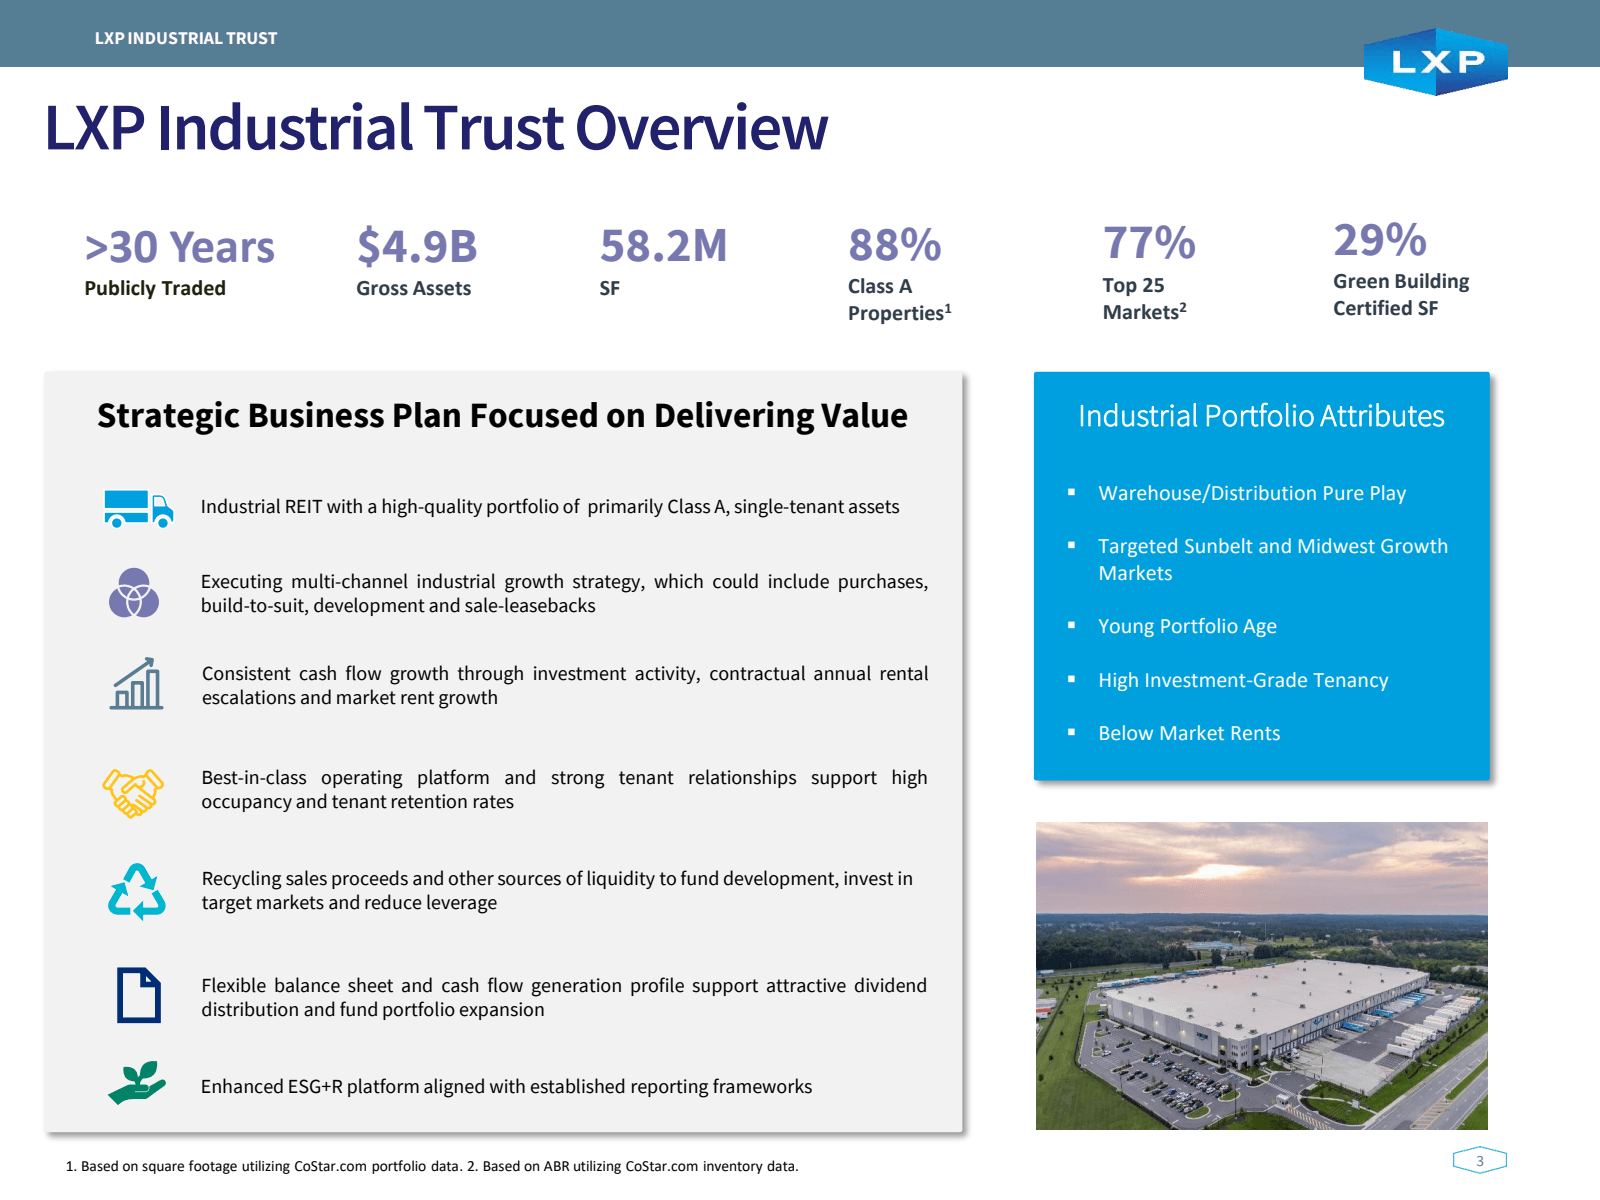This screenshot has height=1200, width=1600.
Task: Click the 'Young Portfolio Age' bullet
Action: click(x=1187, y=626)
